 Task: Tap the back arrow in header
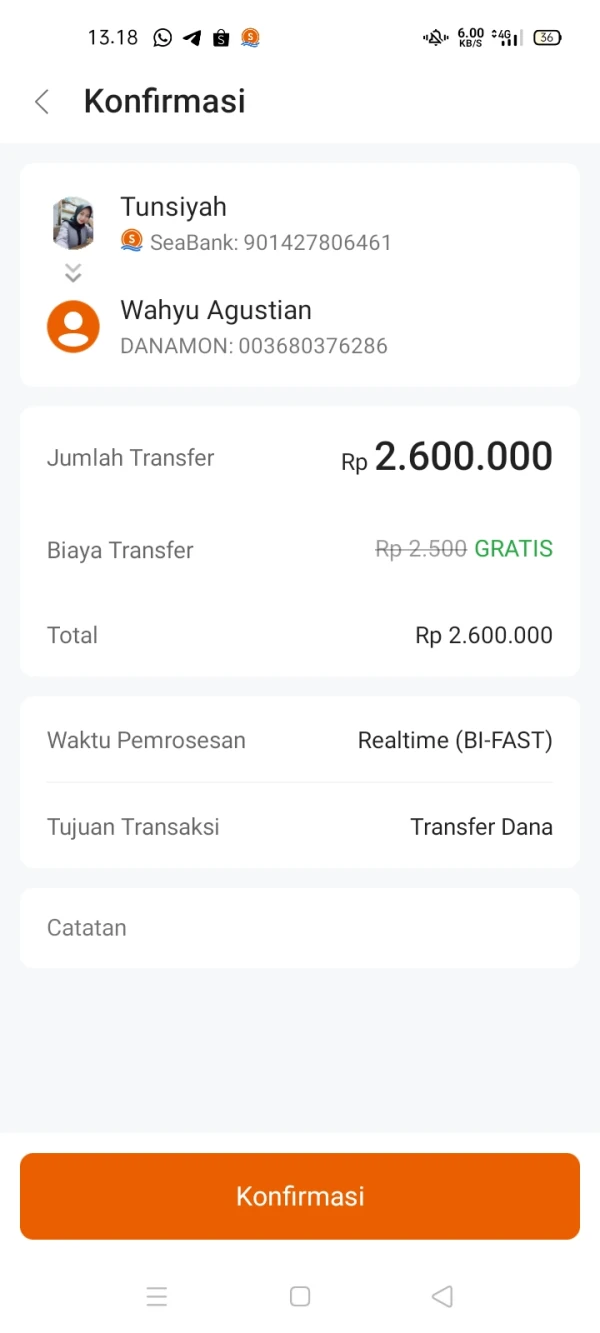[42, 101]
